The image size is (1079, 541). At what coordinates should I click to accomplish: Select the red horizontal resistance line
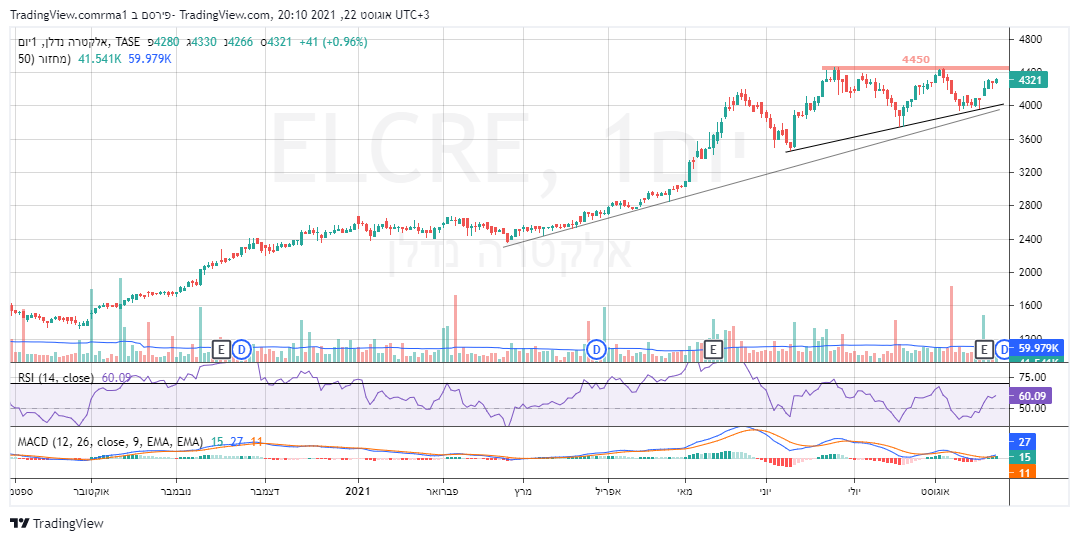915,68
